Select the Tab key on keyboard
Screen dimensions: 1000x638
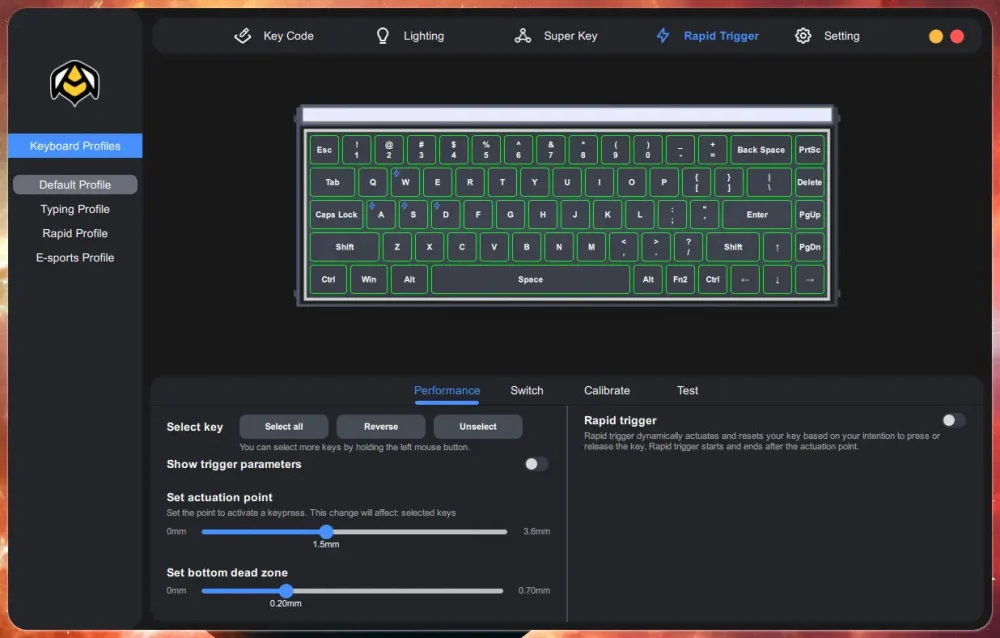(332, 182)
